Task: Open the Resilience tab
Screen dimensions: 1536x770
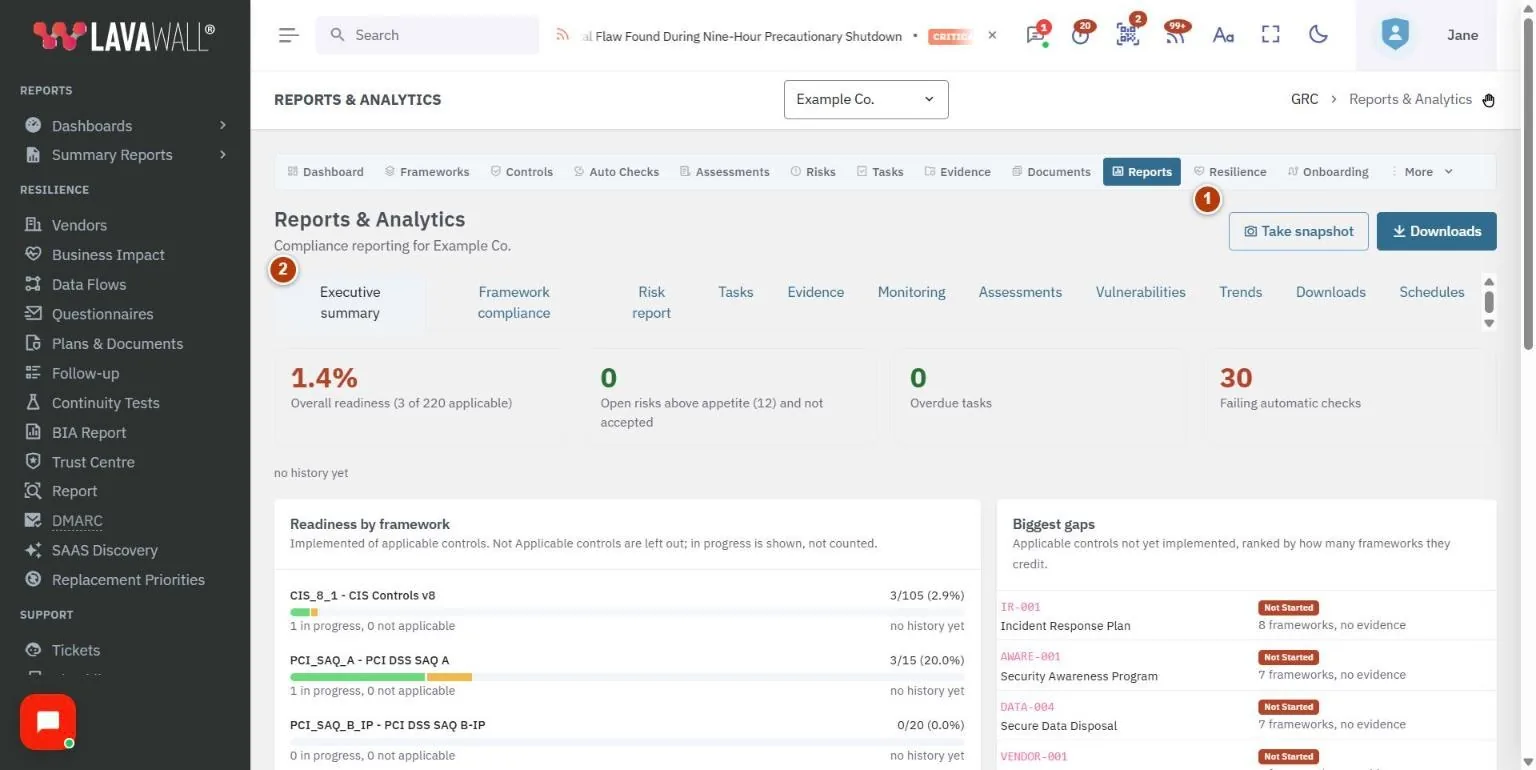Action: [x=1230, y=172]
